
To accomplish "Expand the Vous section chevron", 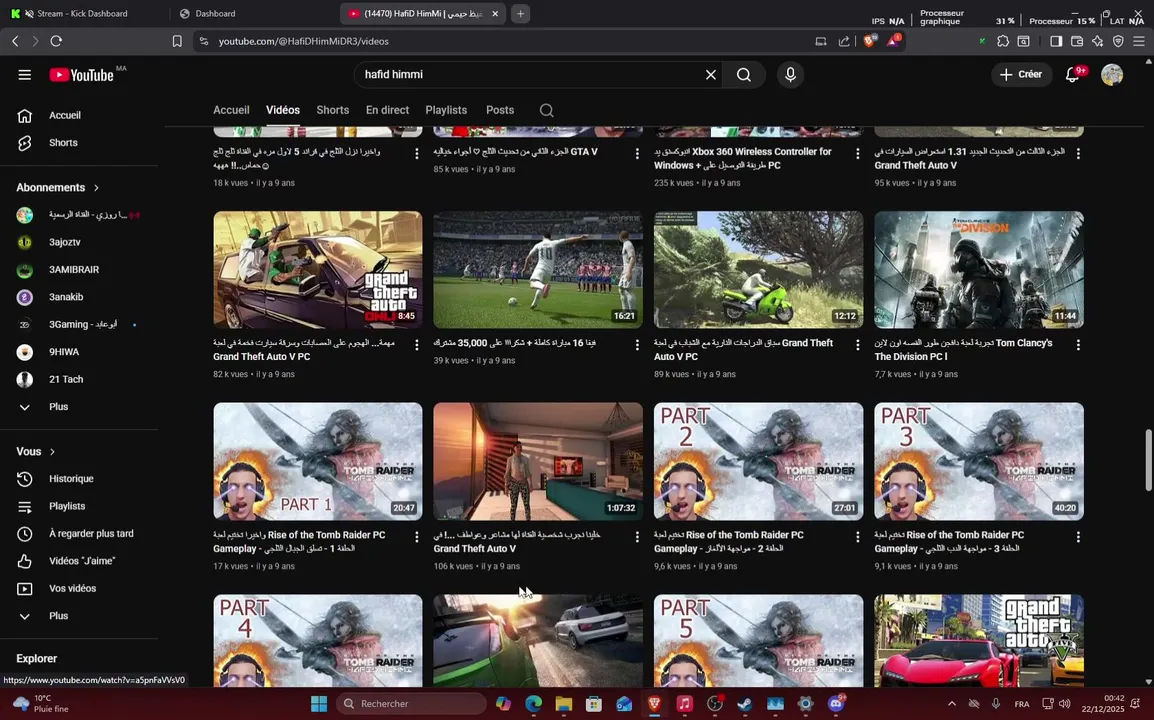I will (52, 452).
